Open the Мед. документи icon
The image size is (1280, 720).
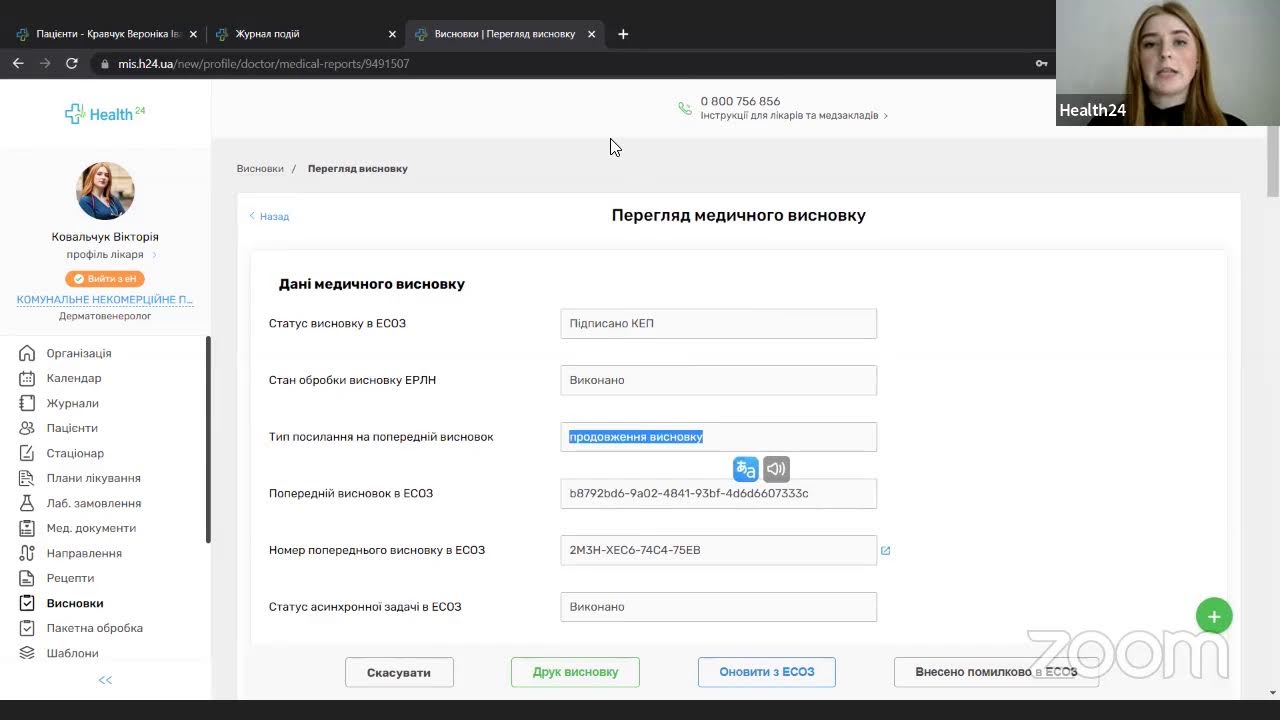pyautogui.click(x=27, y=528)
